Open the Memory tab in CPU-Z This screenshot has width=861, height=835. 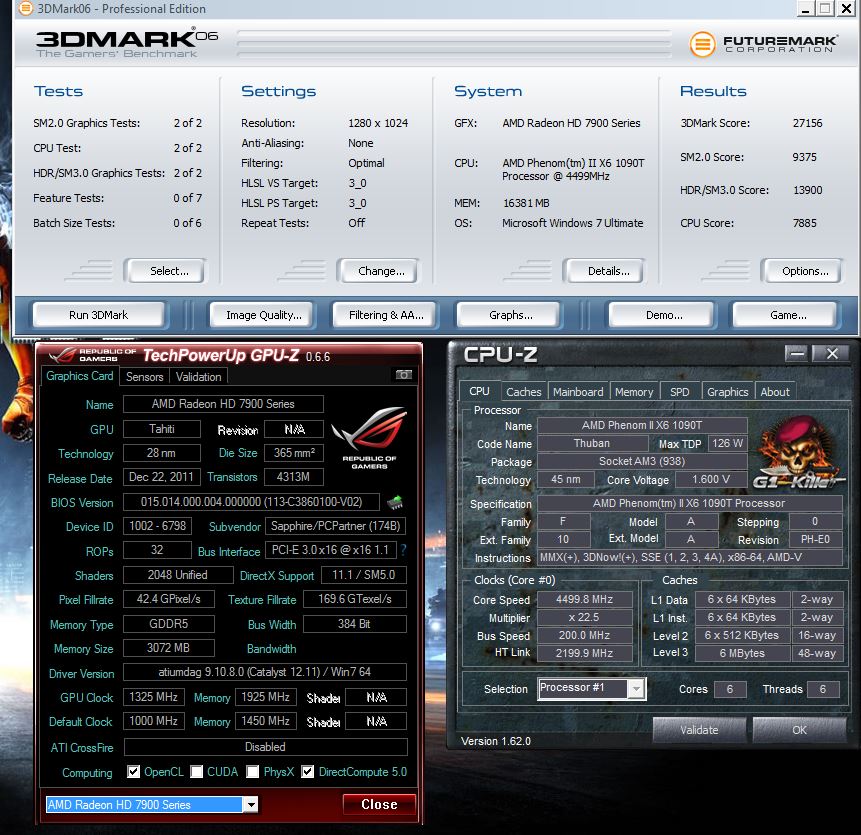tap(634, 391)
